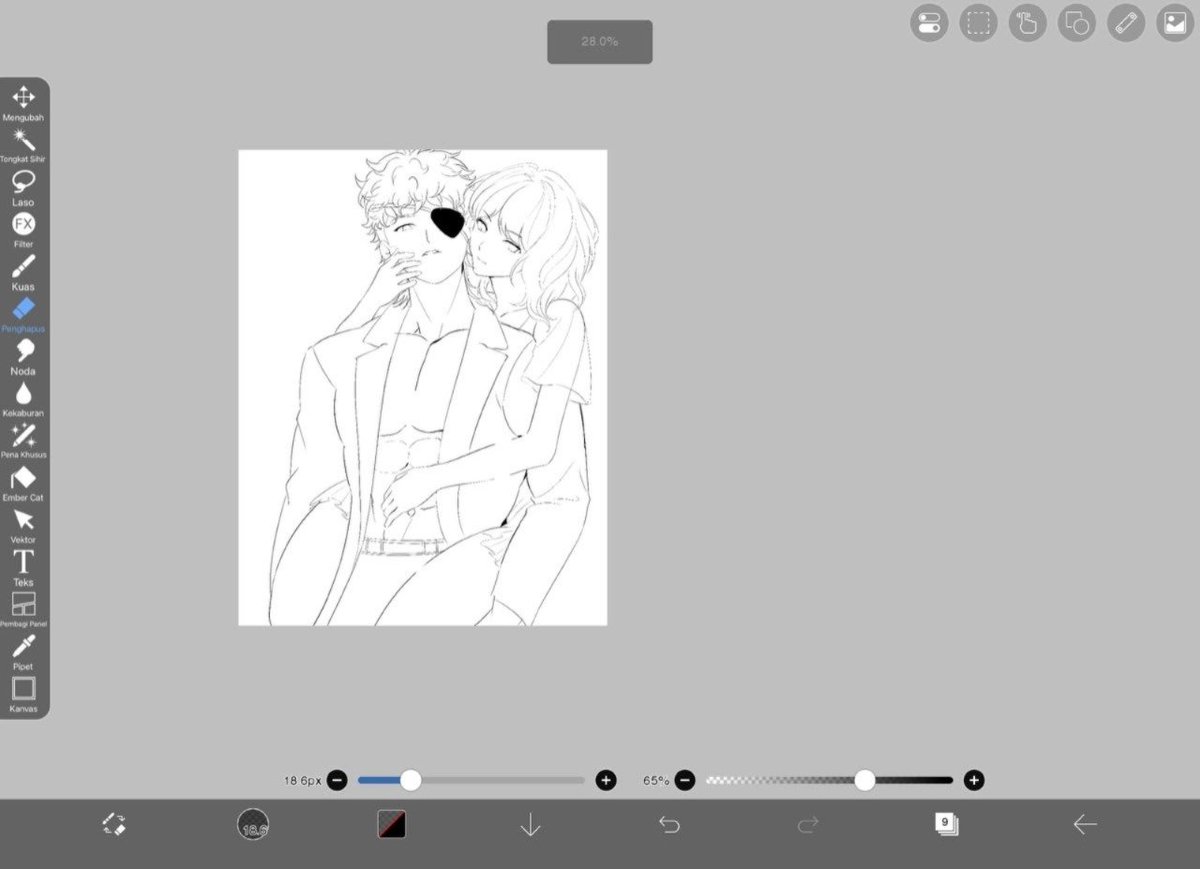Open the shape drawing tool icon
The height and width of the screenshot is (869, 1200).
point(1077,23)
